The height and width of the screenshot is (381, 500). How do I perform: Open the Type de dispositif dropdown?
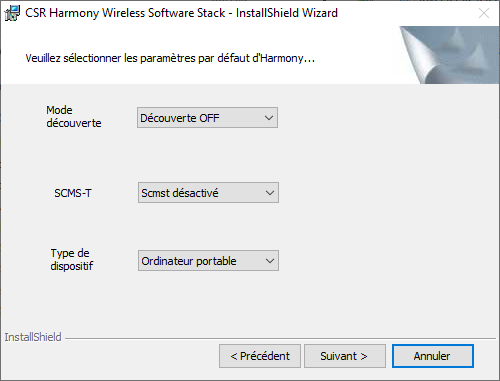tap(208, 261)
